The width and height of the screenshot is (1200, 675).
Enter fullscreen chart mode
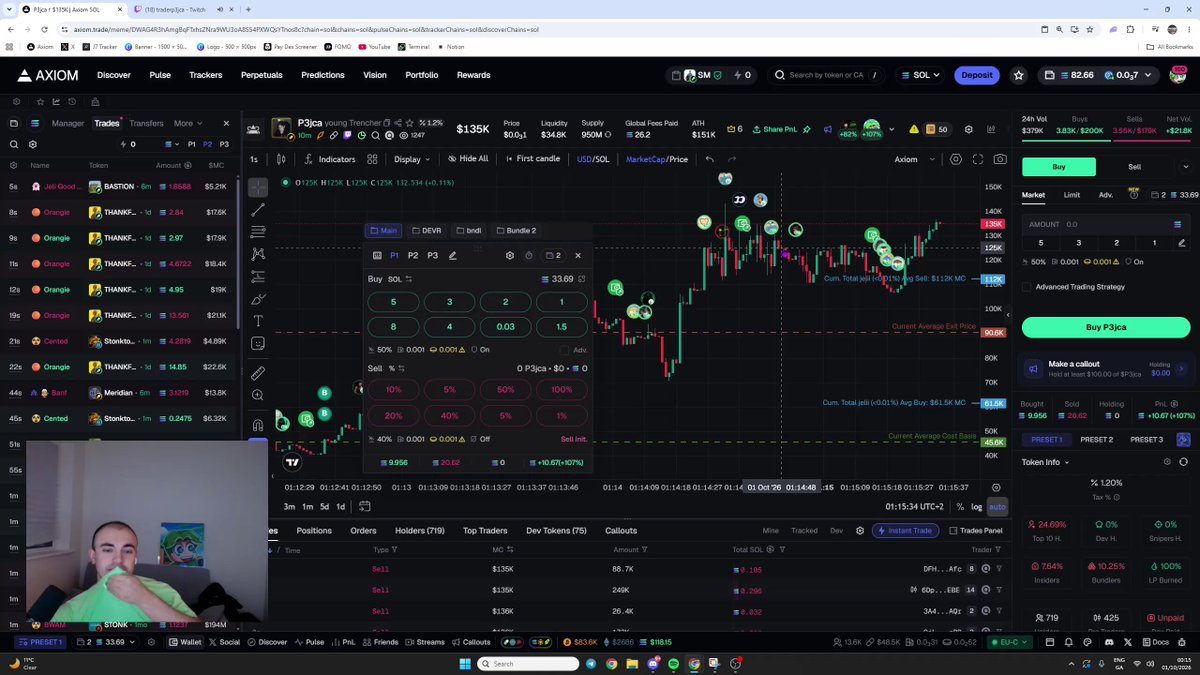[x=978, y=159]
